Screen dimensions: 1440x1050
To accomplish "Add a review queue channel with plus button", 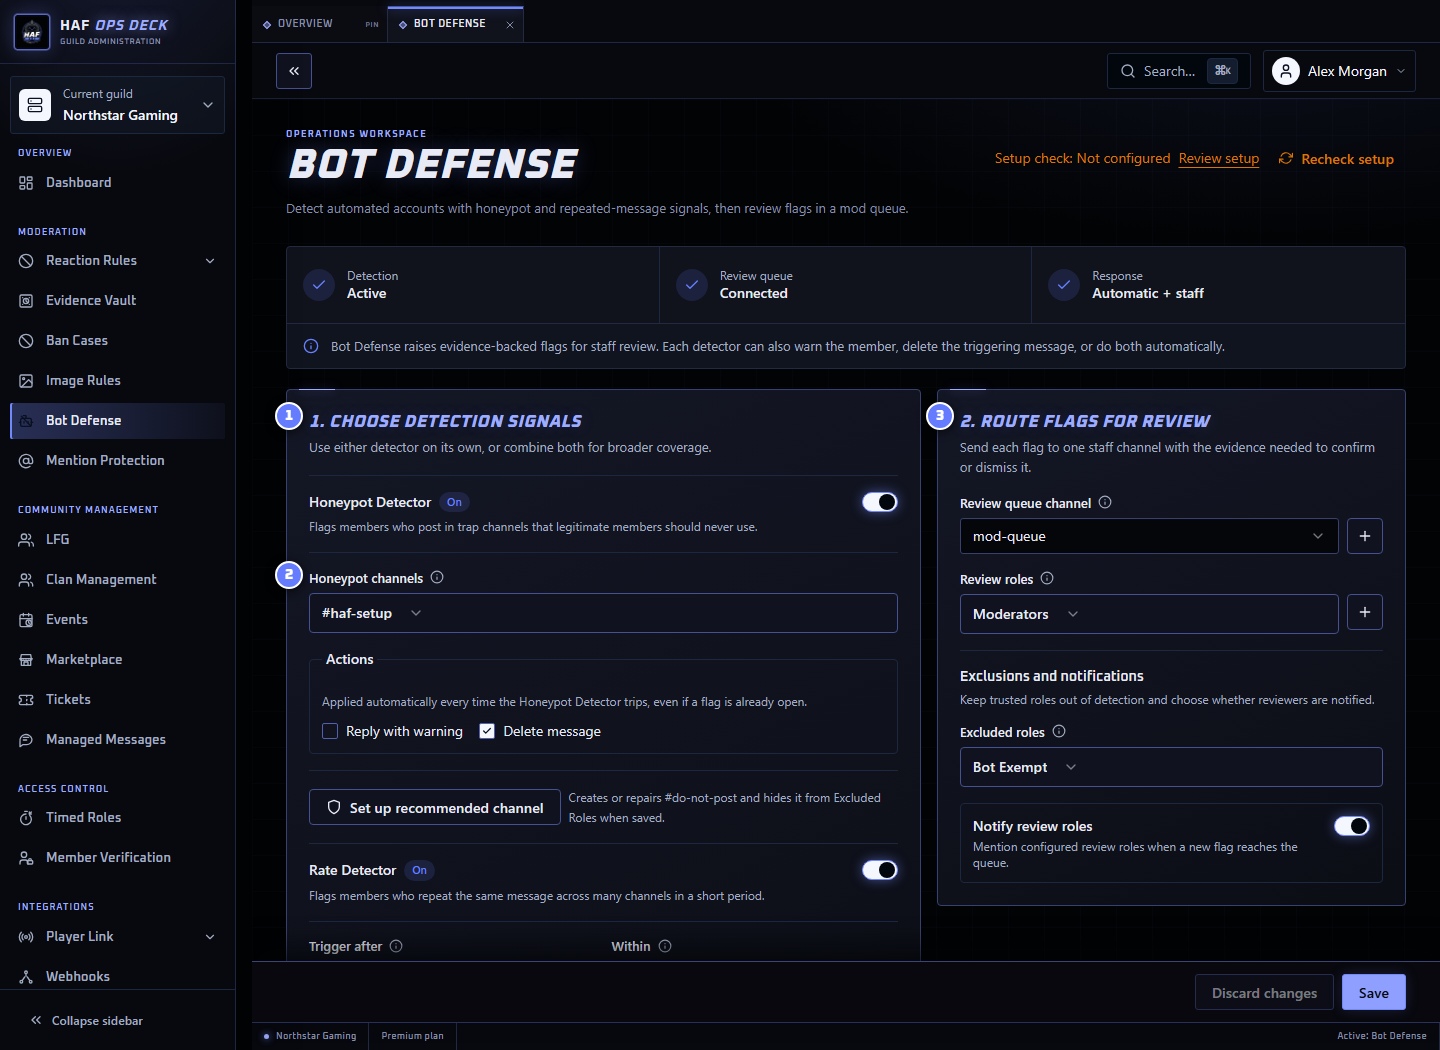I will click(1365, 536).
